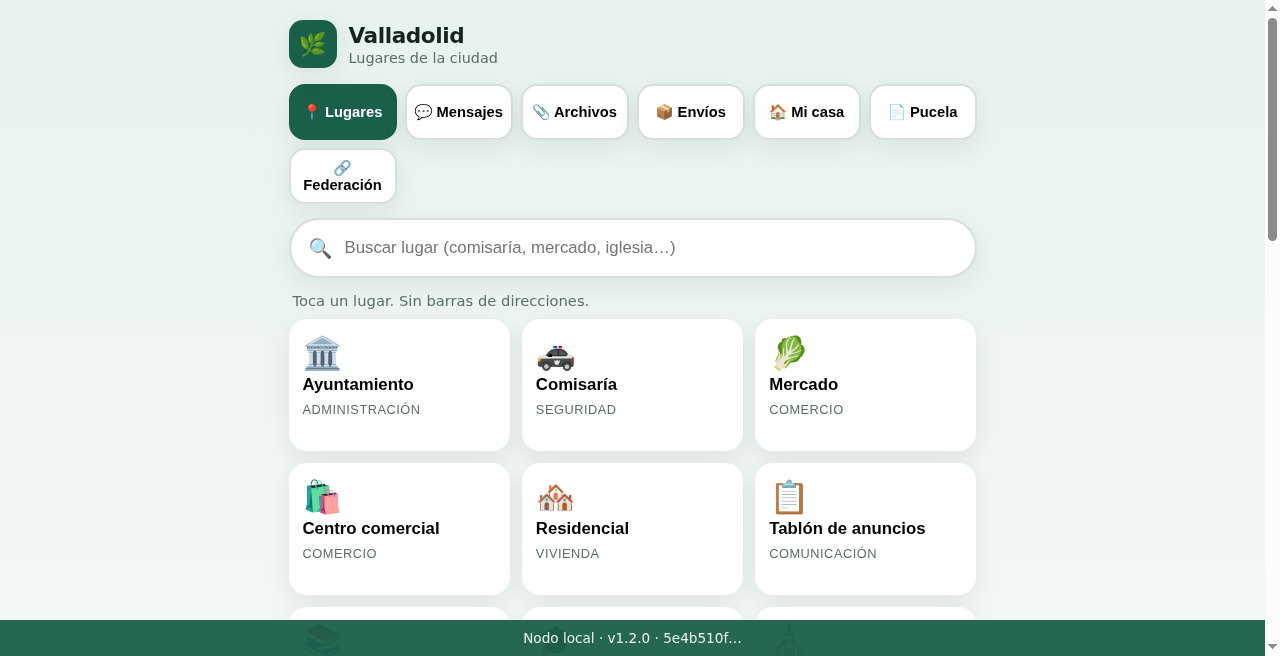Click the Valladolid leaf logo icon
The image size is (1280, 656).
point(313,44)
